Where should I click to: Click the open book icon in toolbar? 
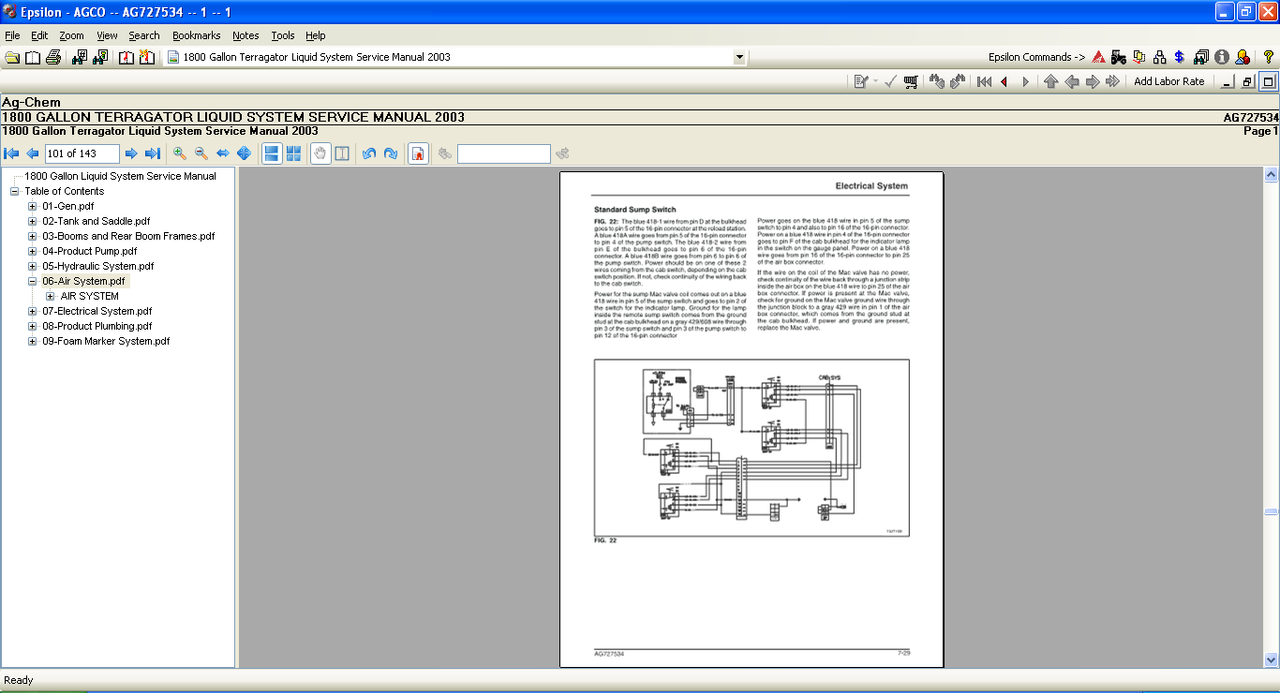33,57
